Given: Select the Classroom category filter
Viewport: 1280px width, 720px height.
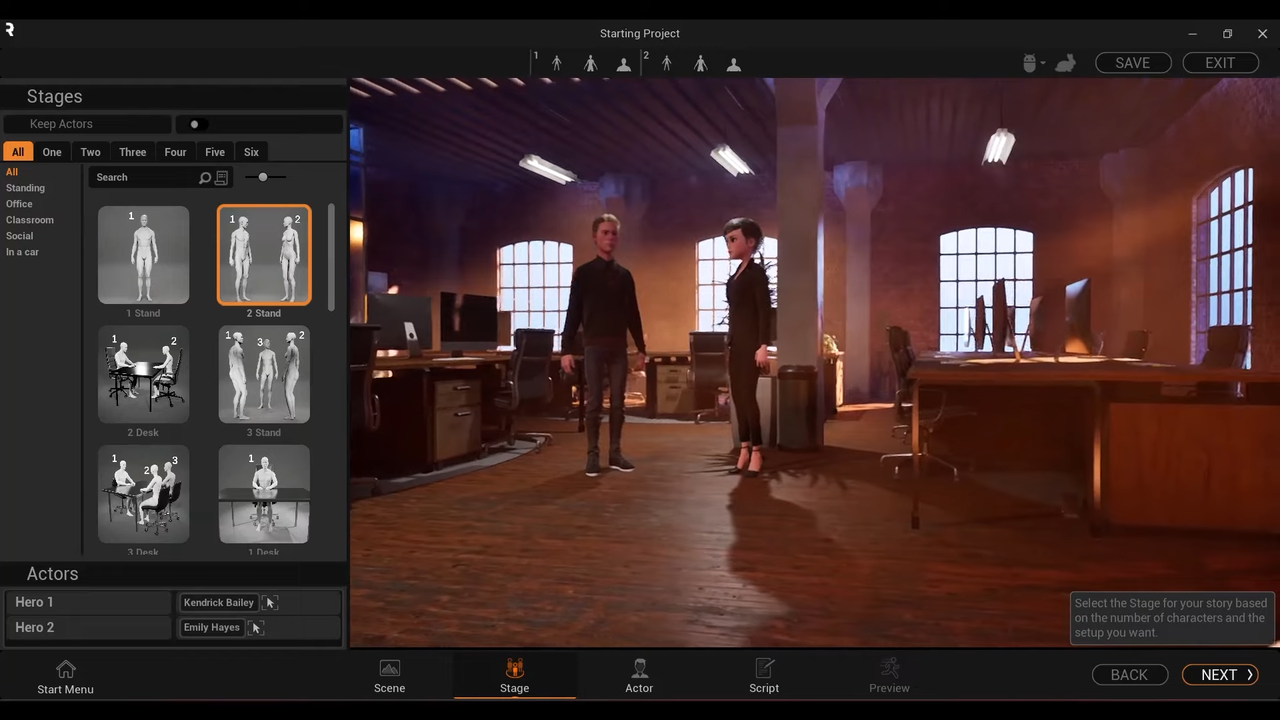Looking at the screenshot, I should [x=30, y=219].
